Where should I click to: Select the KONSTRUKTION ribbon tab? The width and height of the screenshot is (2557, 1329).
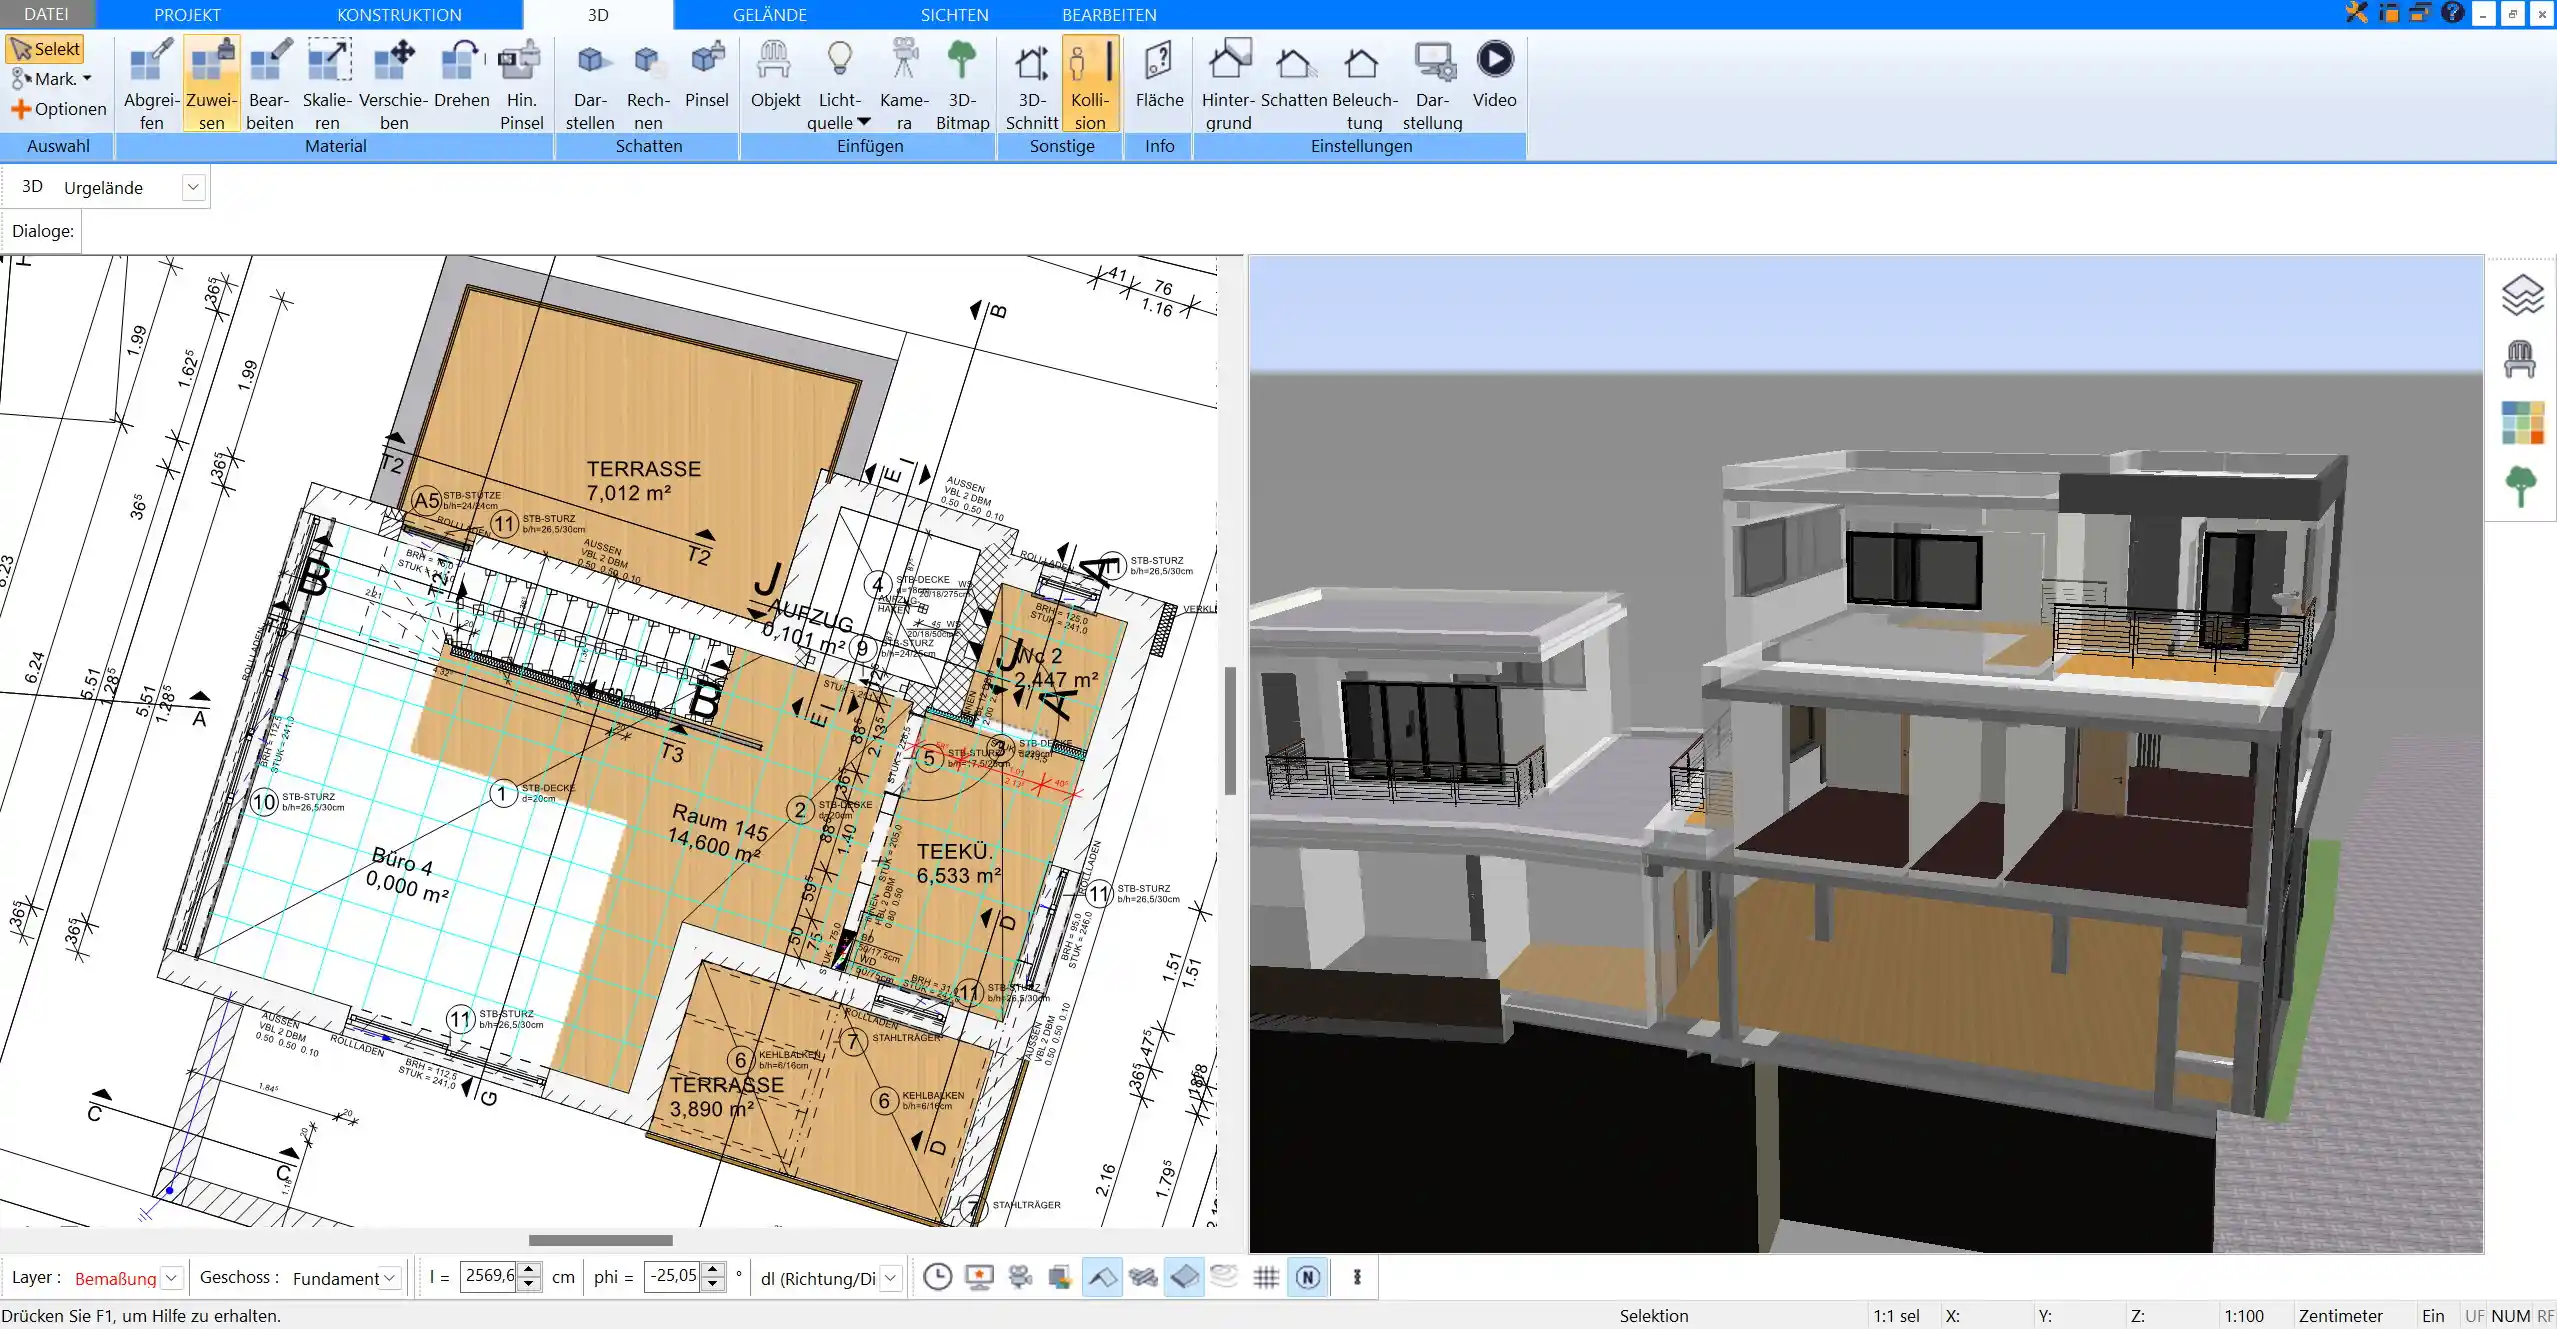pos(399,15)
